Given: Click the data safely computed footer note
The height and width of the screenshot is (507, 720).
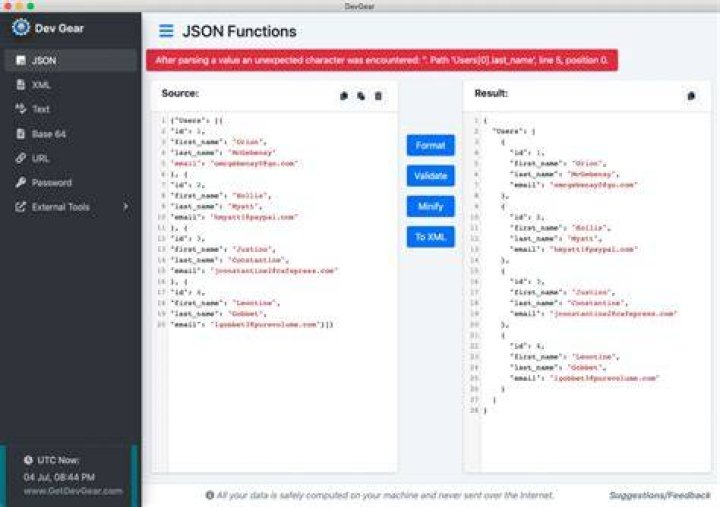Looking at the screenshot, I should click(x=385, y=495).
